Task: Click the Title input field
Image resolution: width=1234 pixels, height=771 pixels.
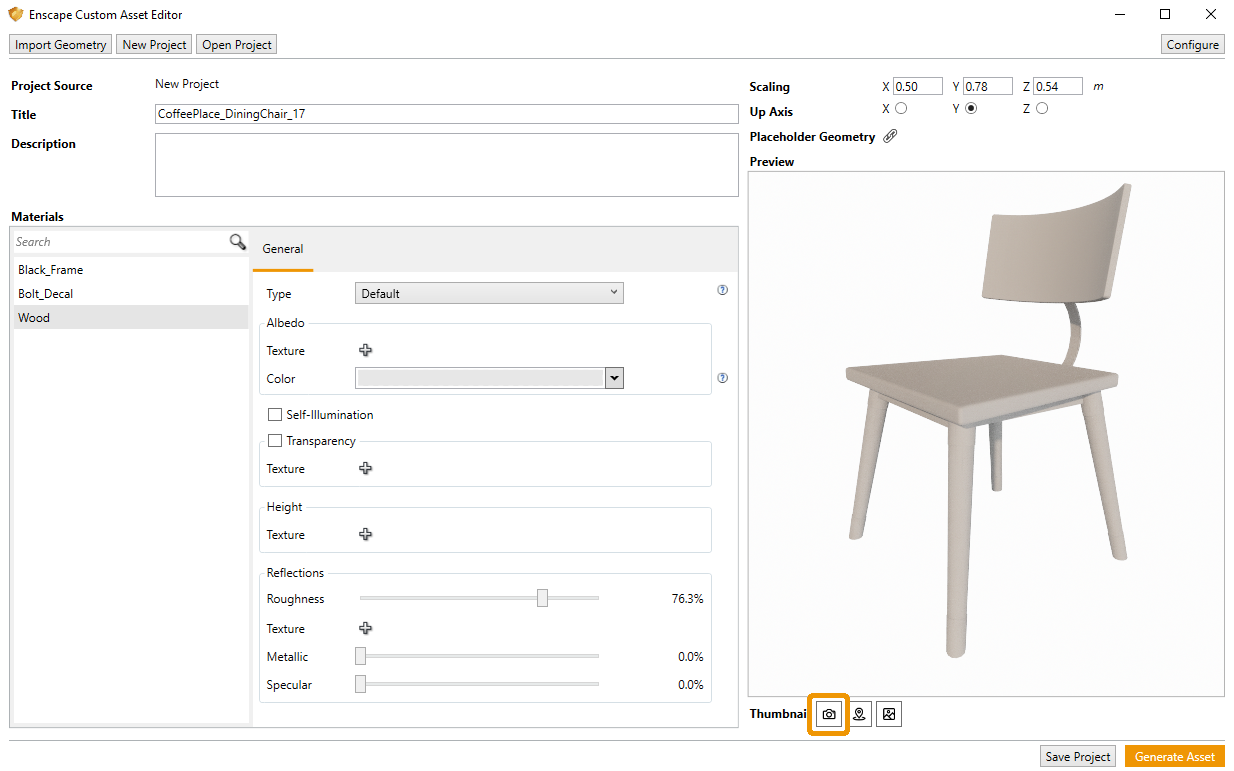Action: [x=446, y=113]
